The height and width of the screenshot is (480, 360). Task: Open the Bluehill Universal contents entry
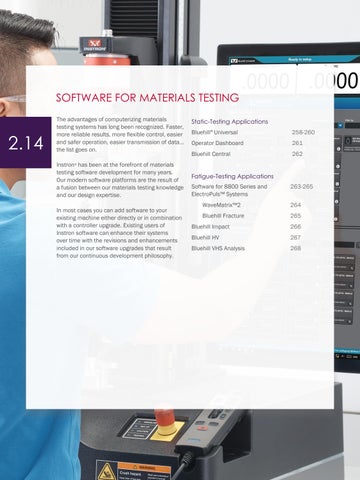(x=215, y=132)
